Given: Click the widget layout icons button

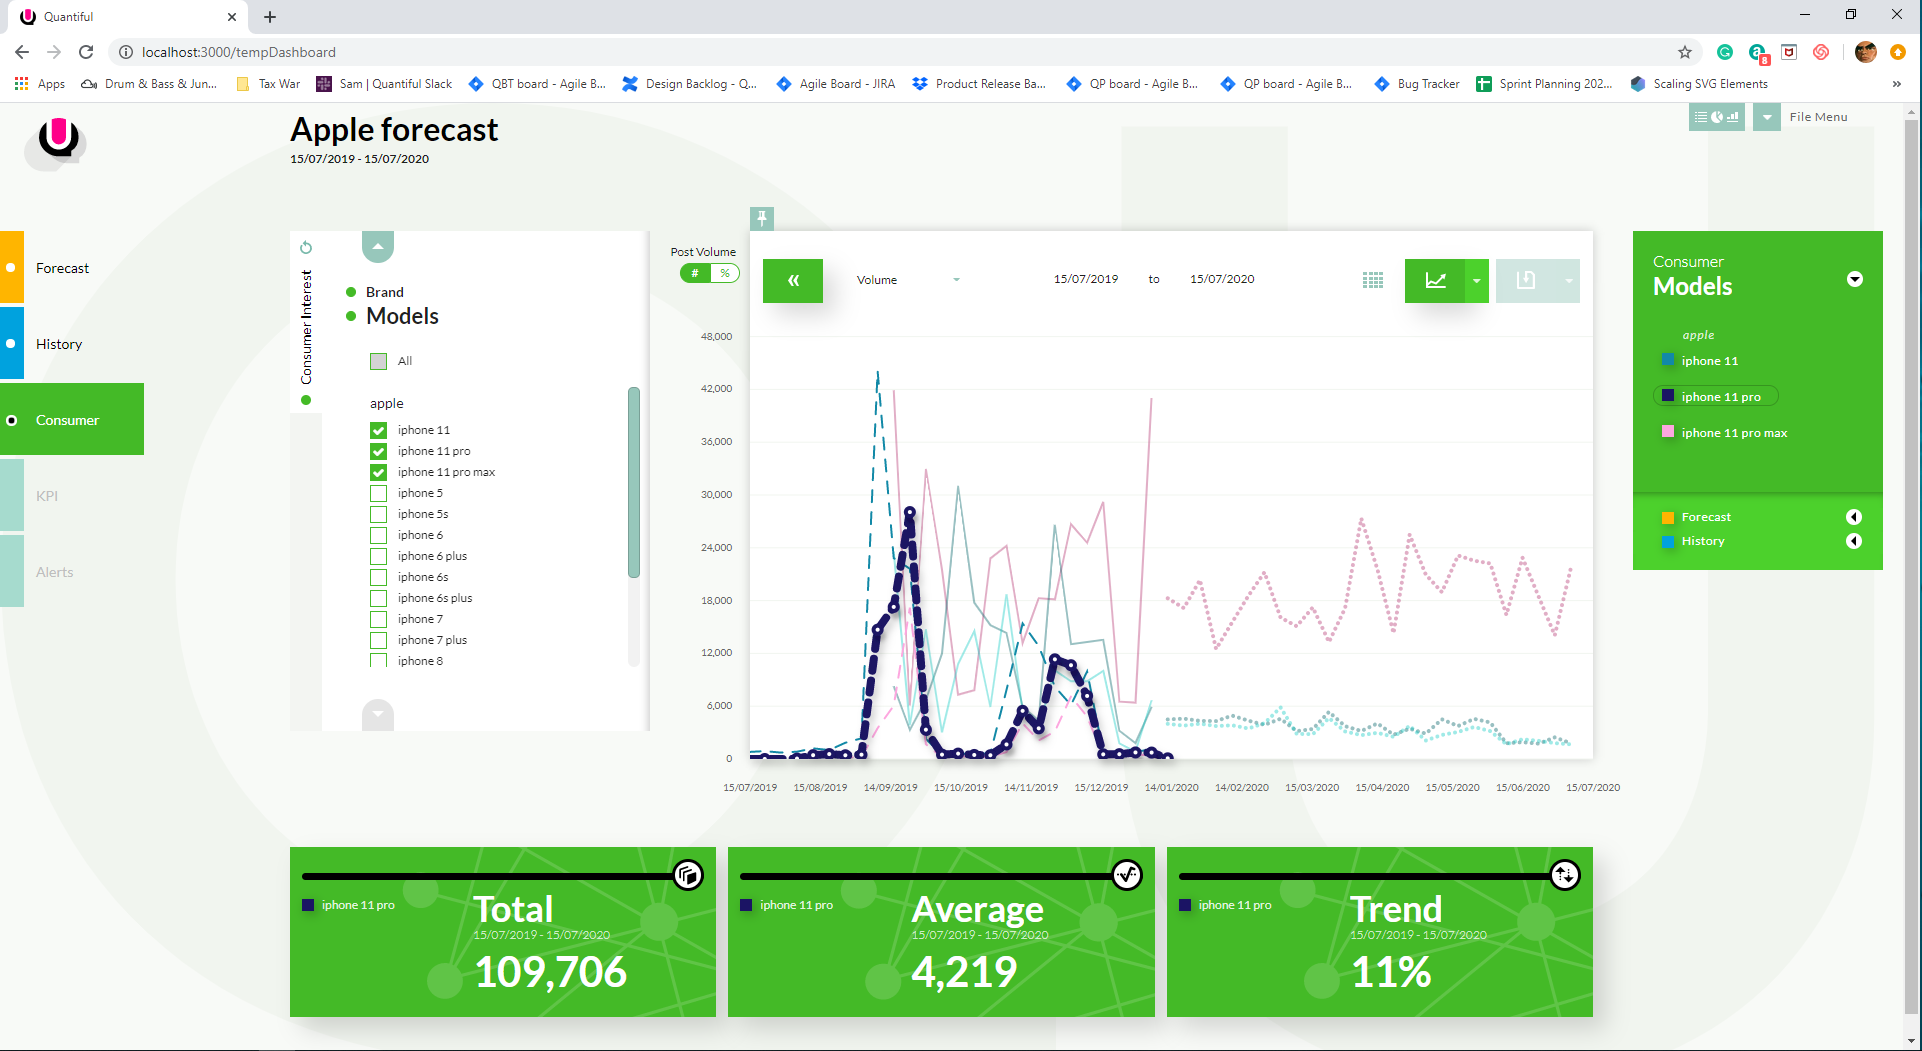Looking at the screenshot, I should pos(1716,117).
